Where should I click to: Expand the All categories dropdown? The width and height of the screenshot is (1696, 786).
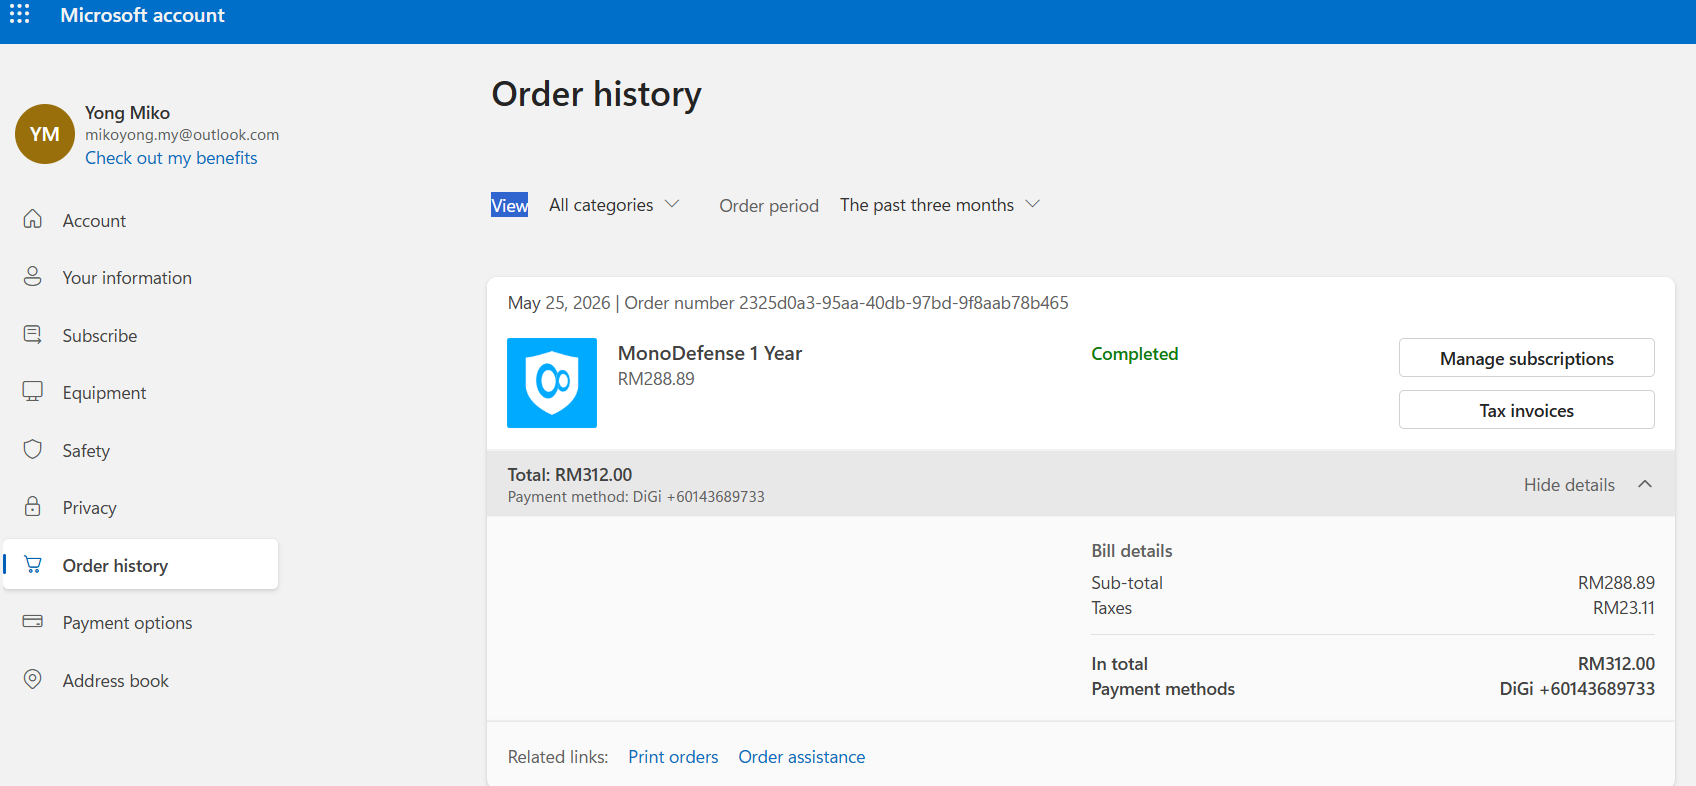point(614,205)
